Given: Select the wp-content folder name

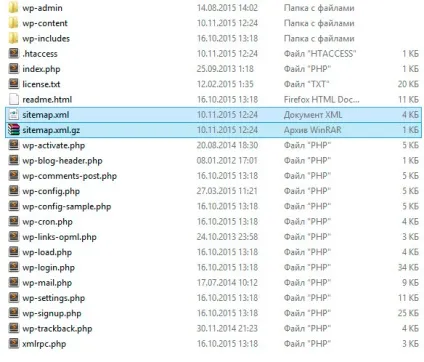Looking at the screenshot, I should tap(45, 23).
